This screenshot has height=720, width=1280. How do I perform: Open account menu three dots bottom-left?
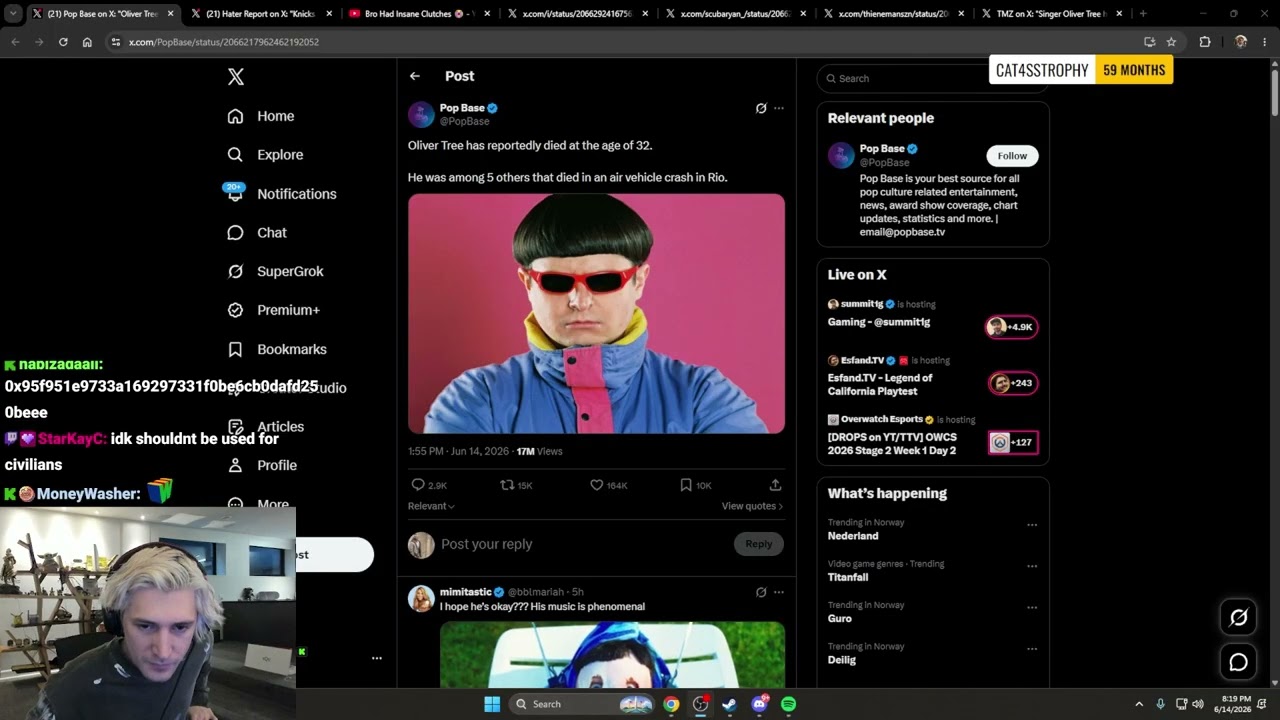pos(377,658)
